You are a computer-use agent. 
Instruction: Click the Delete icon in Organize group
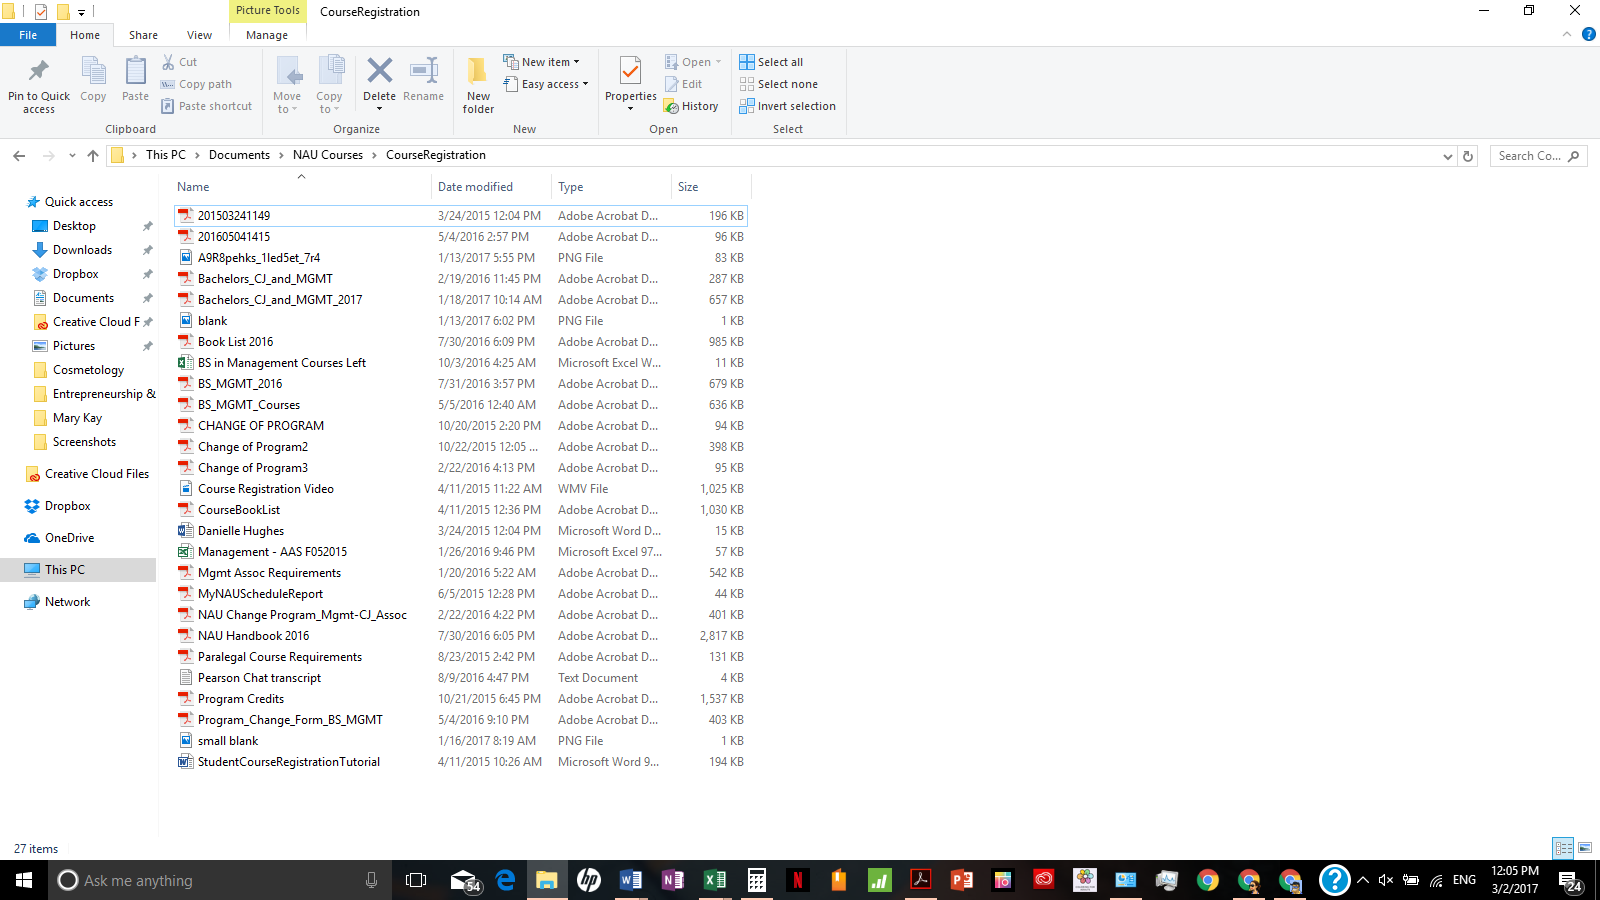coord(379,75)
